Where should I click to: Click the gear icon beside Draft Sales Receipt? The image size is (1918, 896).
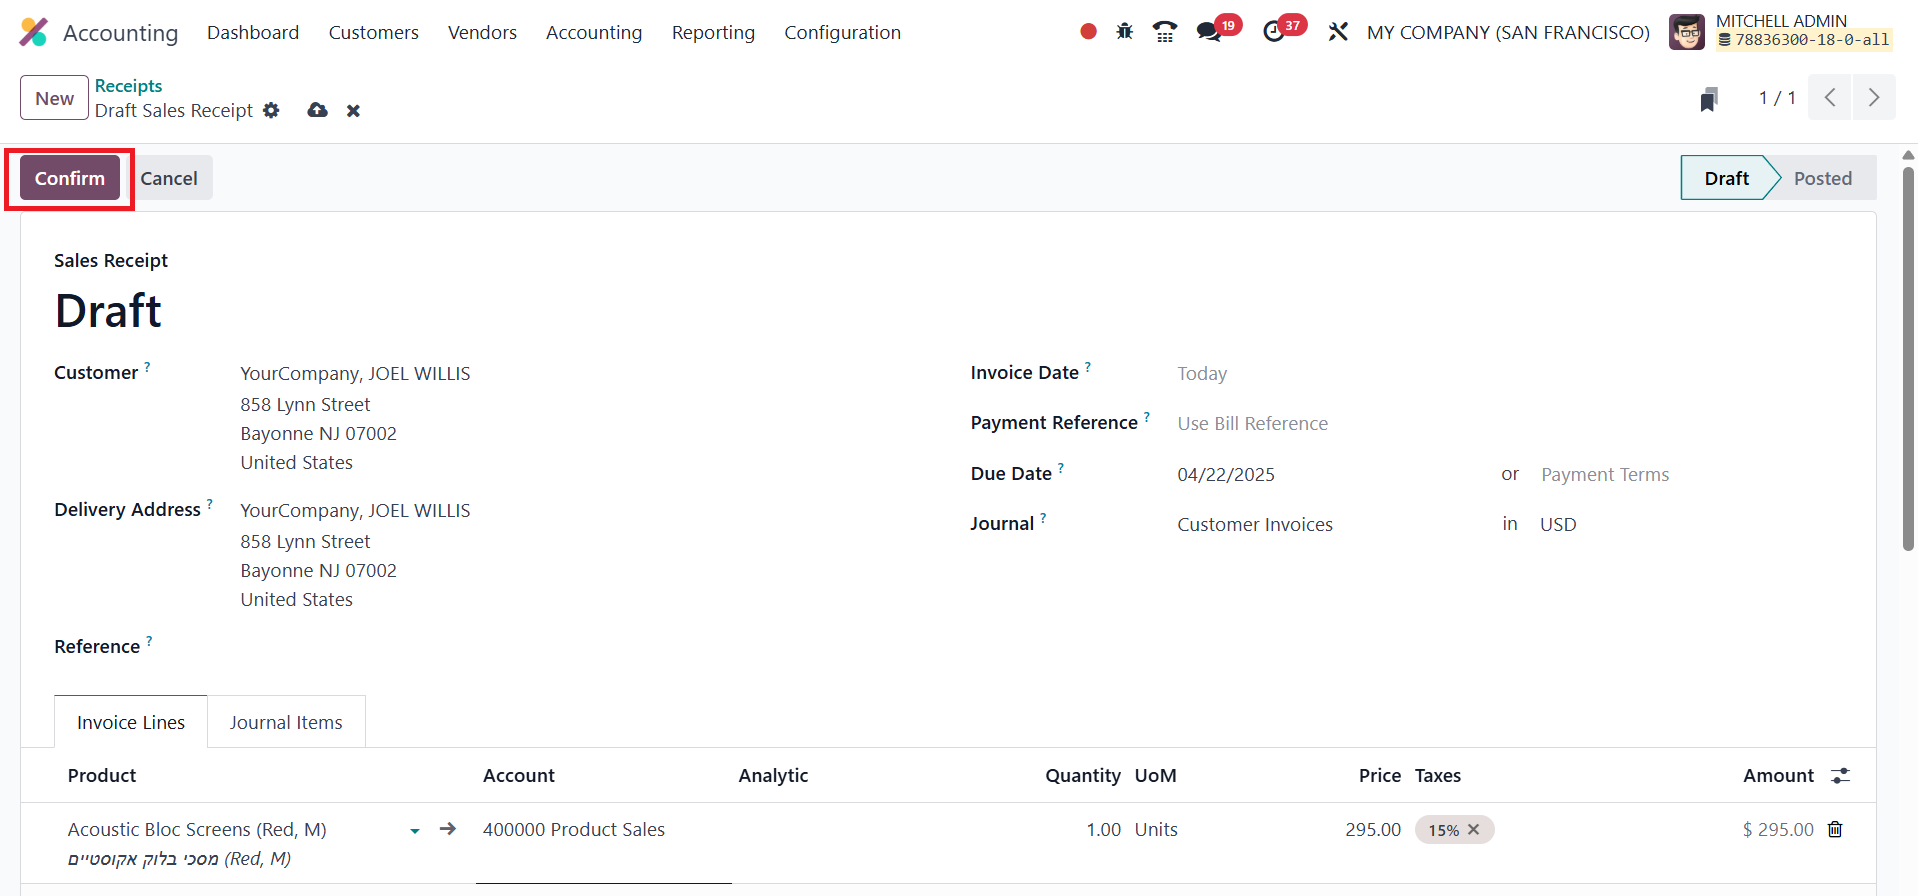[271, 110]
